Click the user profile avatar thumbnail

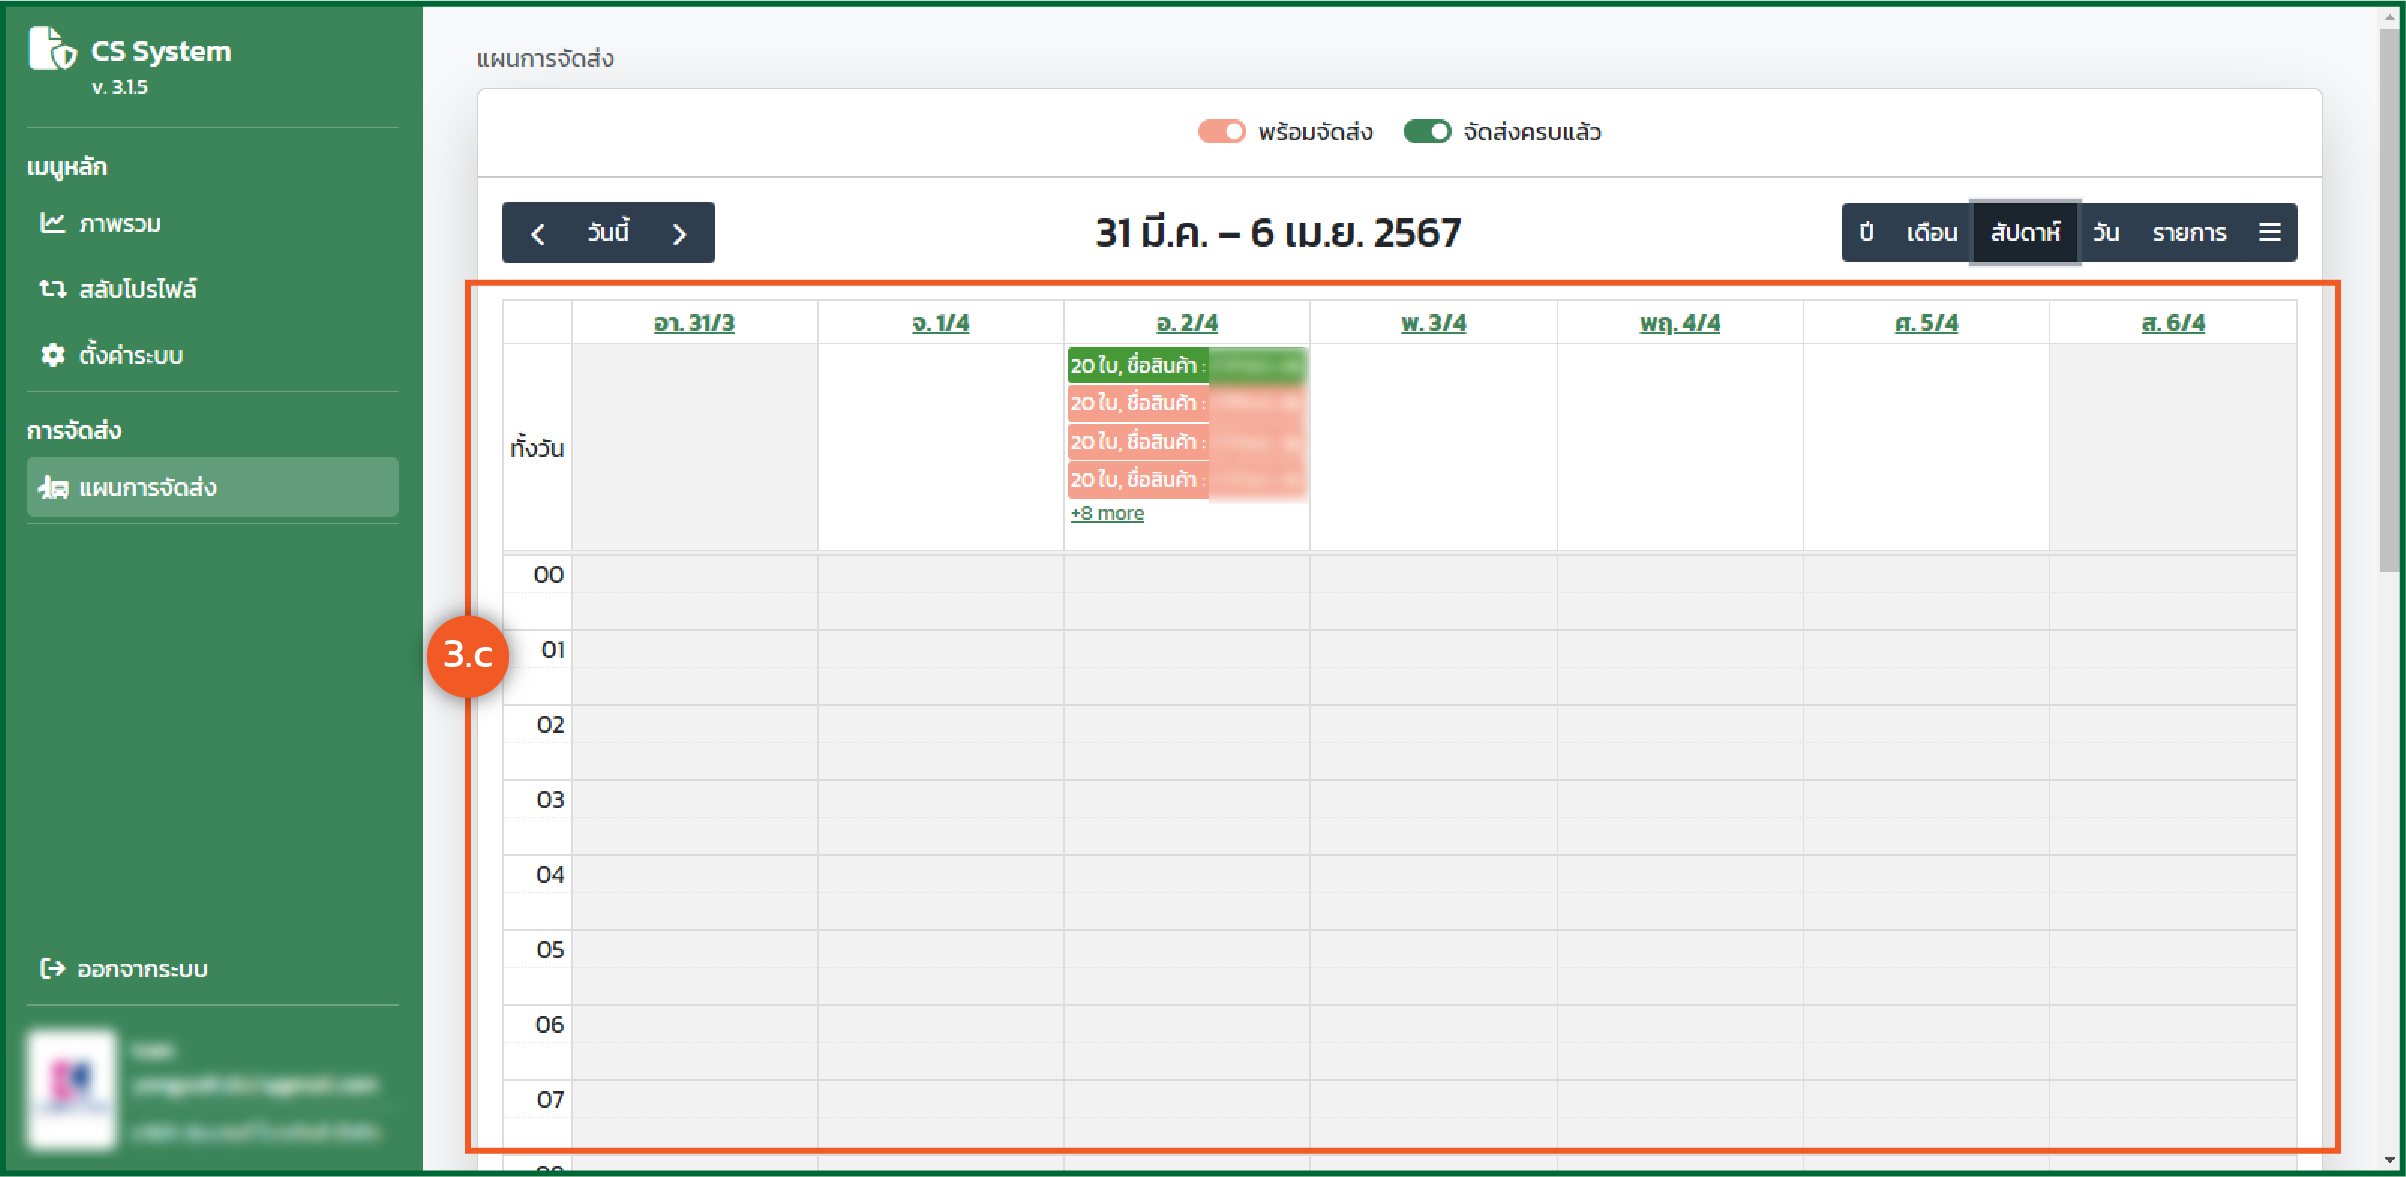pyautogui.click(x=72, y=1088)
